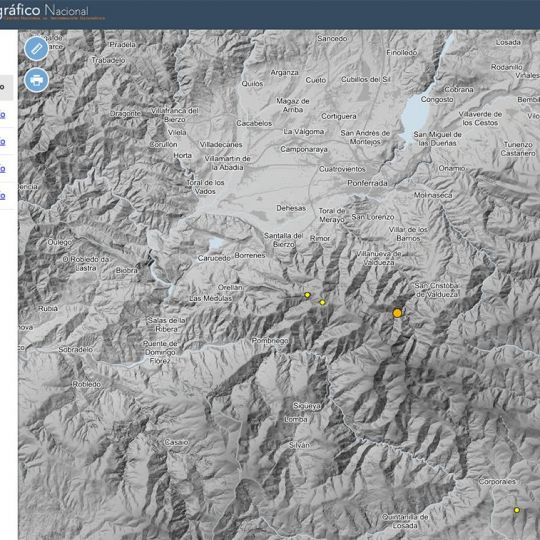Click the Sobradelo map label
This screenshot has height=540, width=540.
point(75,350)
